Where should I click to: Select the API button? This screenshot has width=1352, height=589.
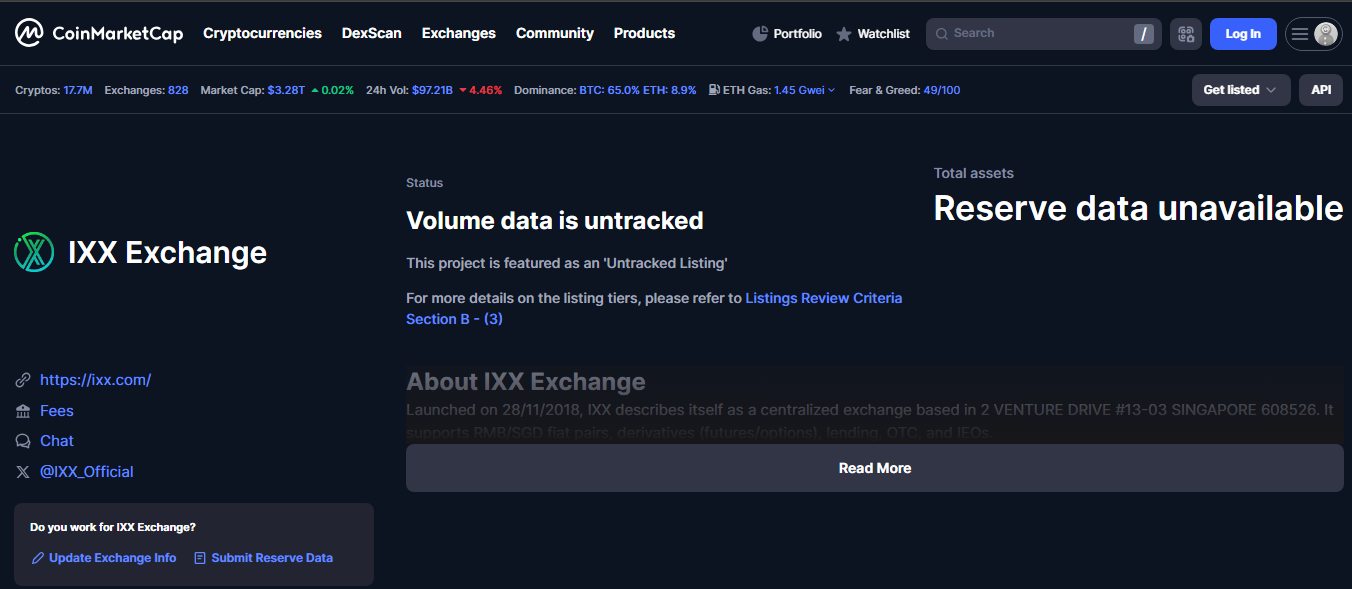pos(1321,90)
